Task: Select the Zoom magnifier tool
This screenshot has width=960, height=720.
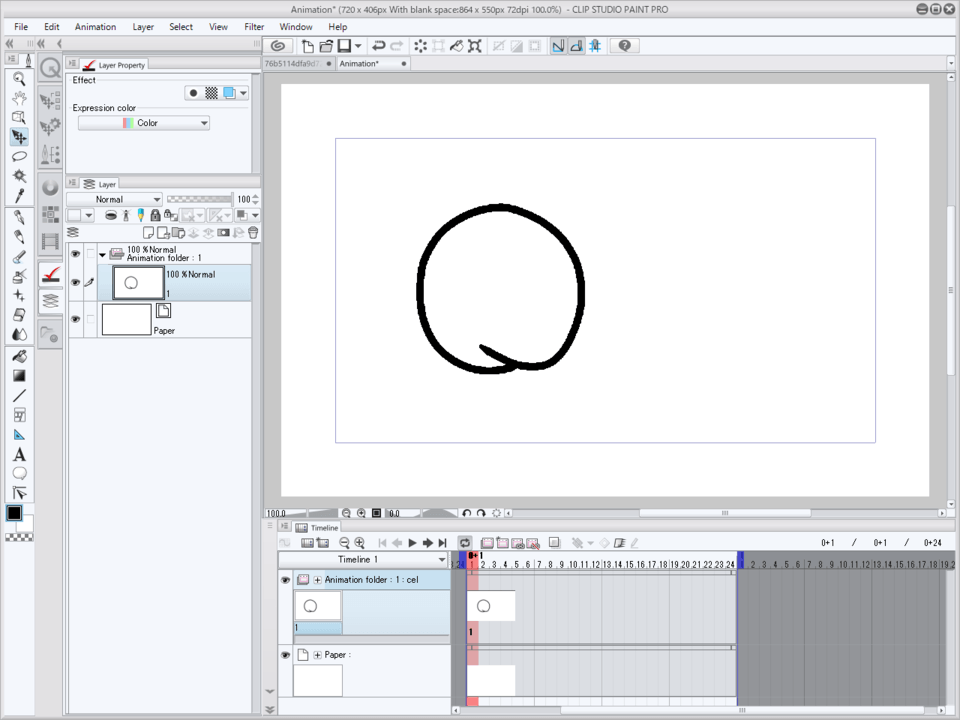Action: click(x=19, y=78)
